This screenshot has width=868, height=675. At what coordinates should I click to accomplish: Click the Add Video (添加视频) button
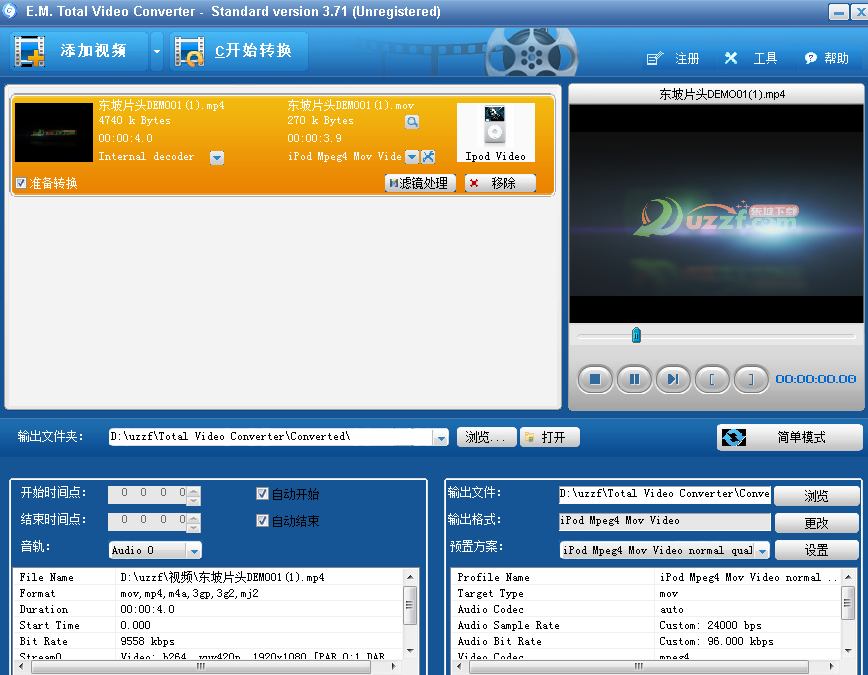pos(78,51)
